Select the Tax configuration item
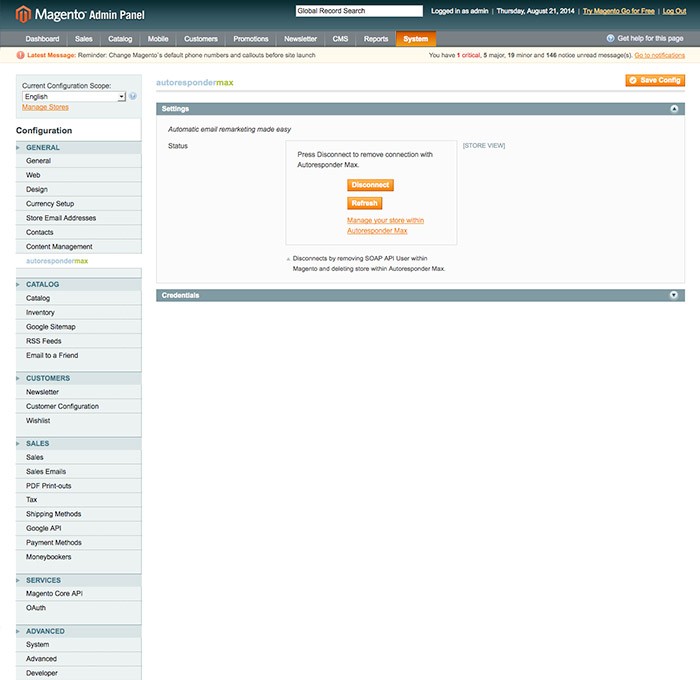700x680 pixels. point(79,500)
